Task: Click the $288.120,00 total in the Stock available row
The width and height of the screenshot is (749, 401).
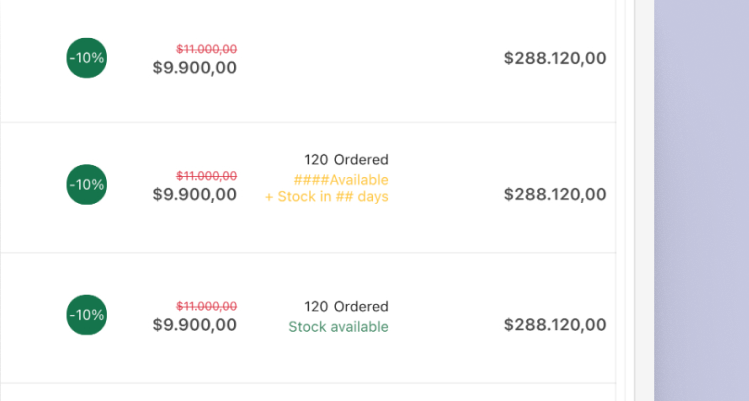Action: 555,325
